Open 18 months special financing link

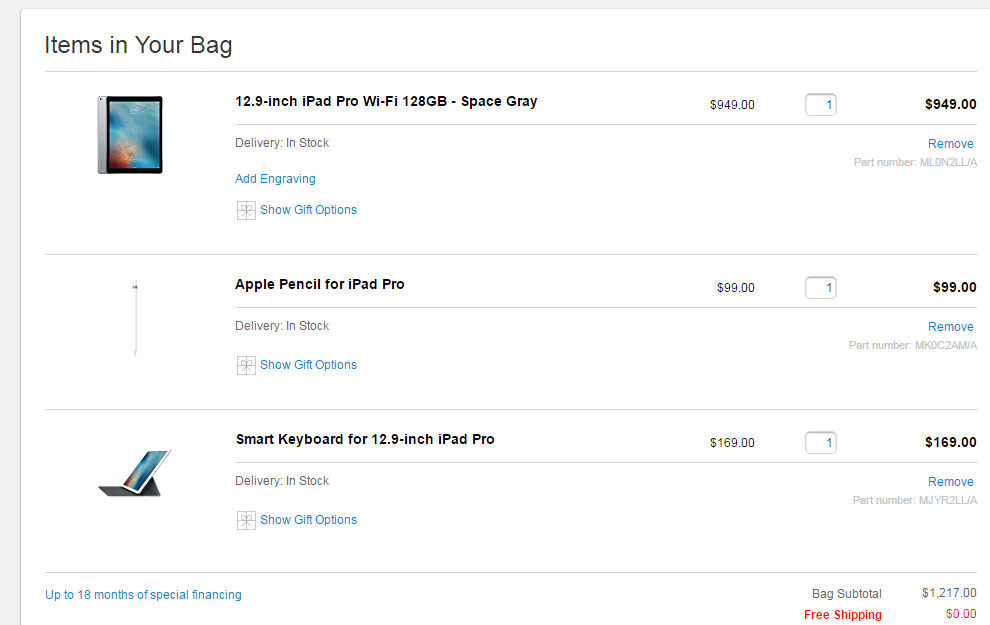pos(143,595)
